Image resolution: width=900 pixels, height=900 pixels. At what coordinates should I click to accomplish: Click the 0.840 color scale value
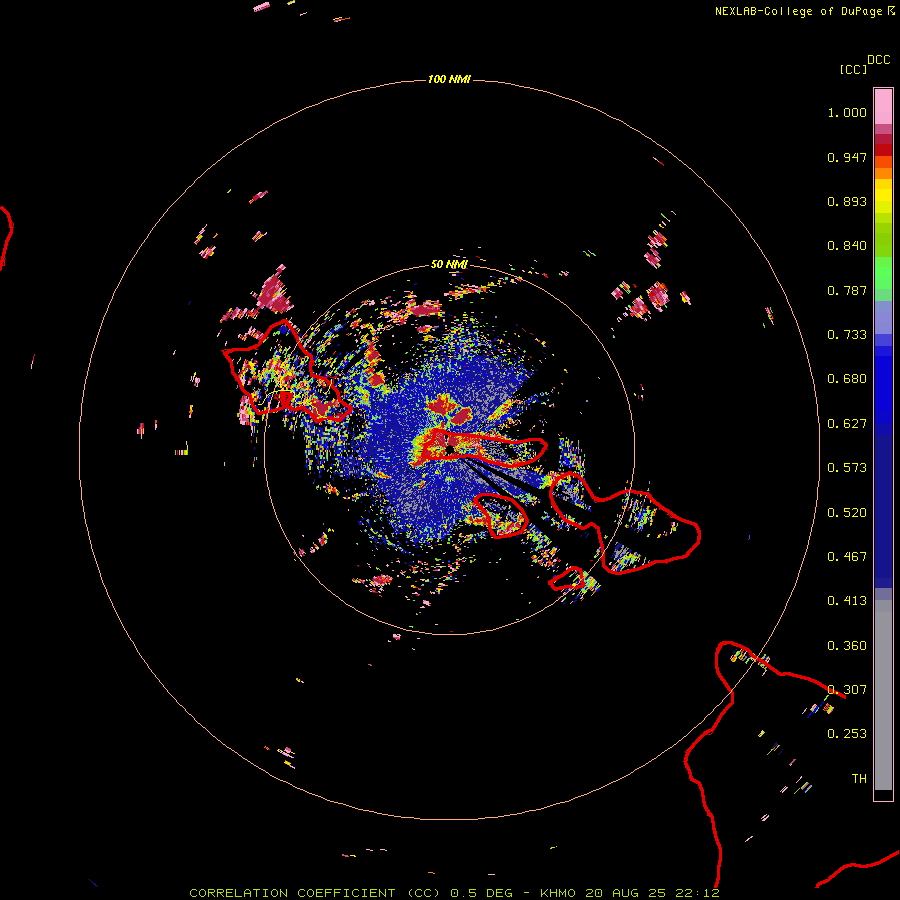coord(847,246)
